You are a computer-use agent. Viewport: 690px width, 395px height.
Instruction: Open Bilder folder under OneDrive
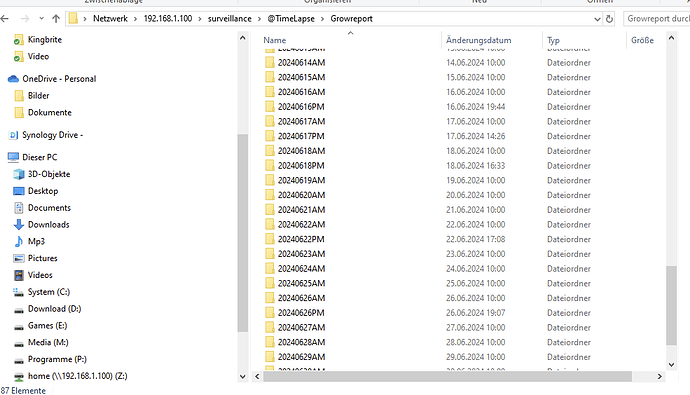38,95
